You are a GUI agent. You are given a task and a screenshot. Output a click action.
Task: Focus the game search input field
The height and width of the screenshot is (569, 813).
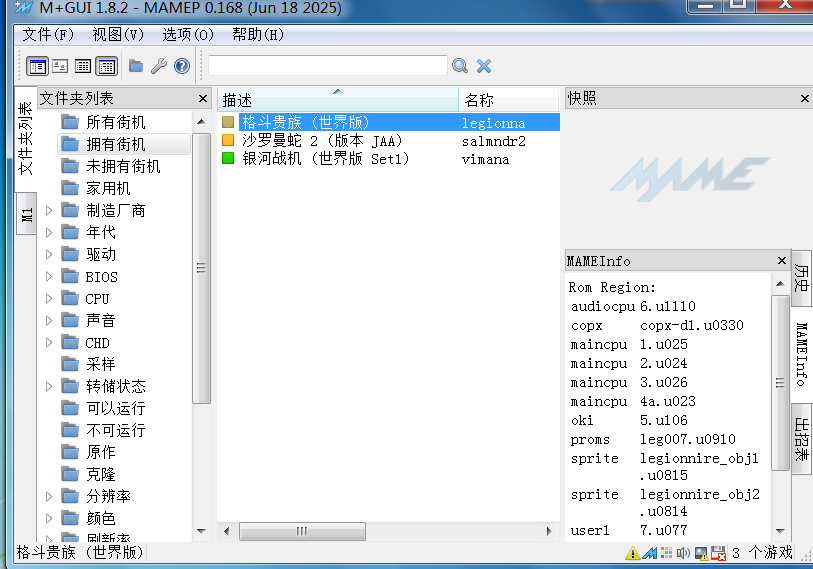(x=328, y=66)
